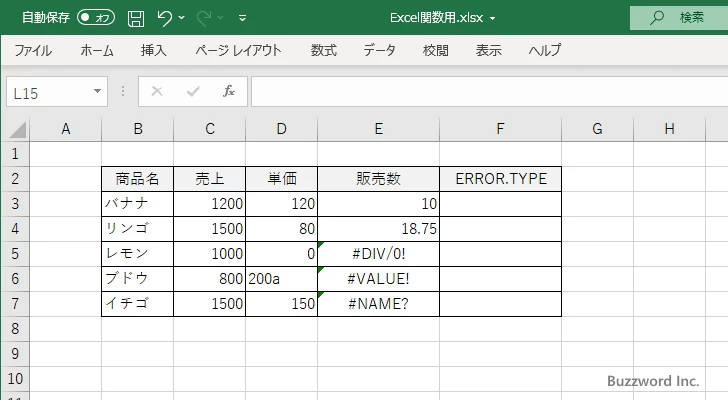
Task: Click the Save floppy disk icon
Action: (x=136, y=18)
